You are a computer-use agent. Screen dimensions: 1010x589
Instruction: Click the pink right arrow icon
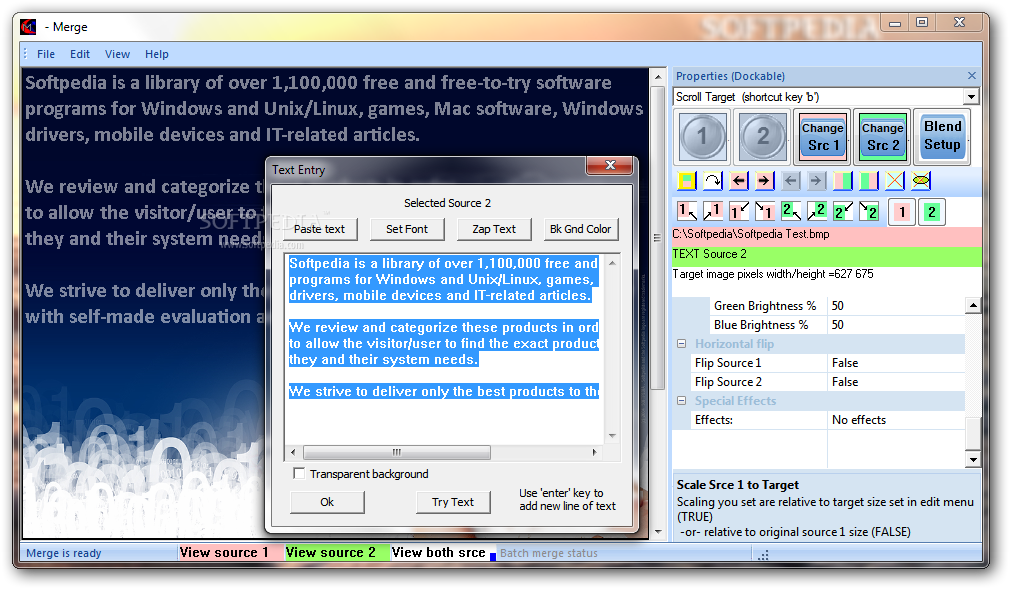765,181
